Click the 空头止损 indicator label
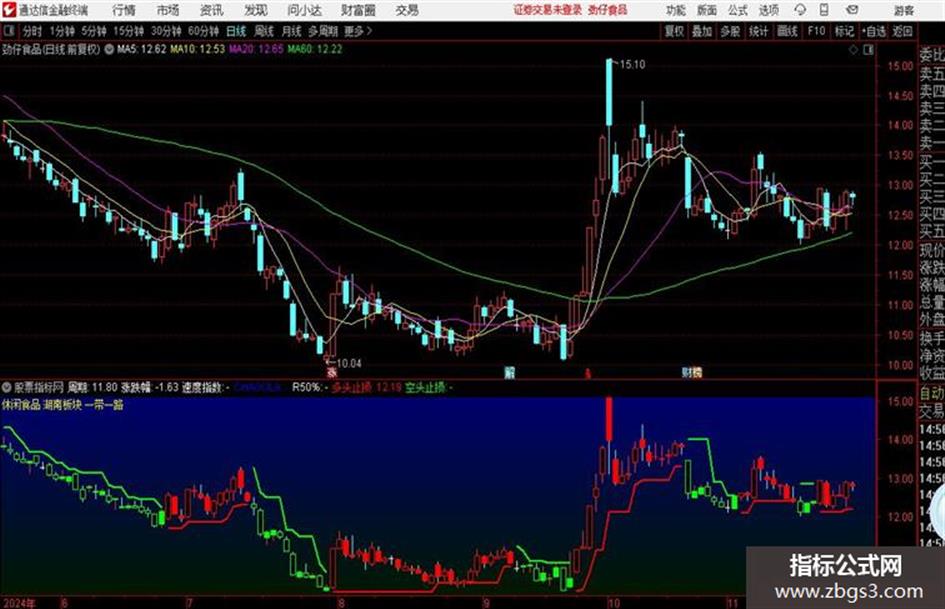 [x=425, y=387]
